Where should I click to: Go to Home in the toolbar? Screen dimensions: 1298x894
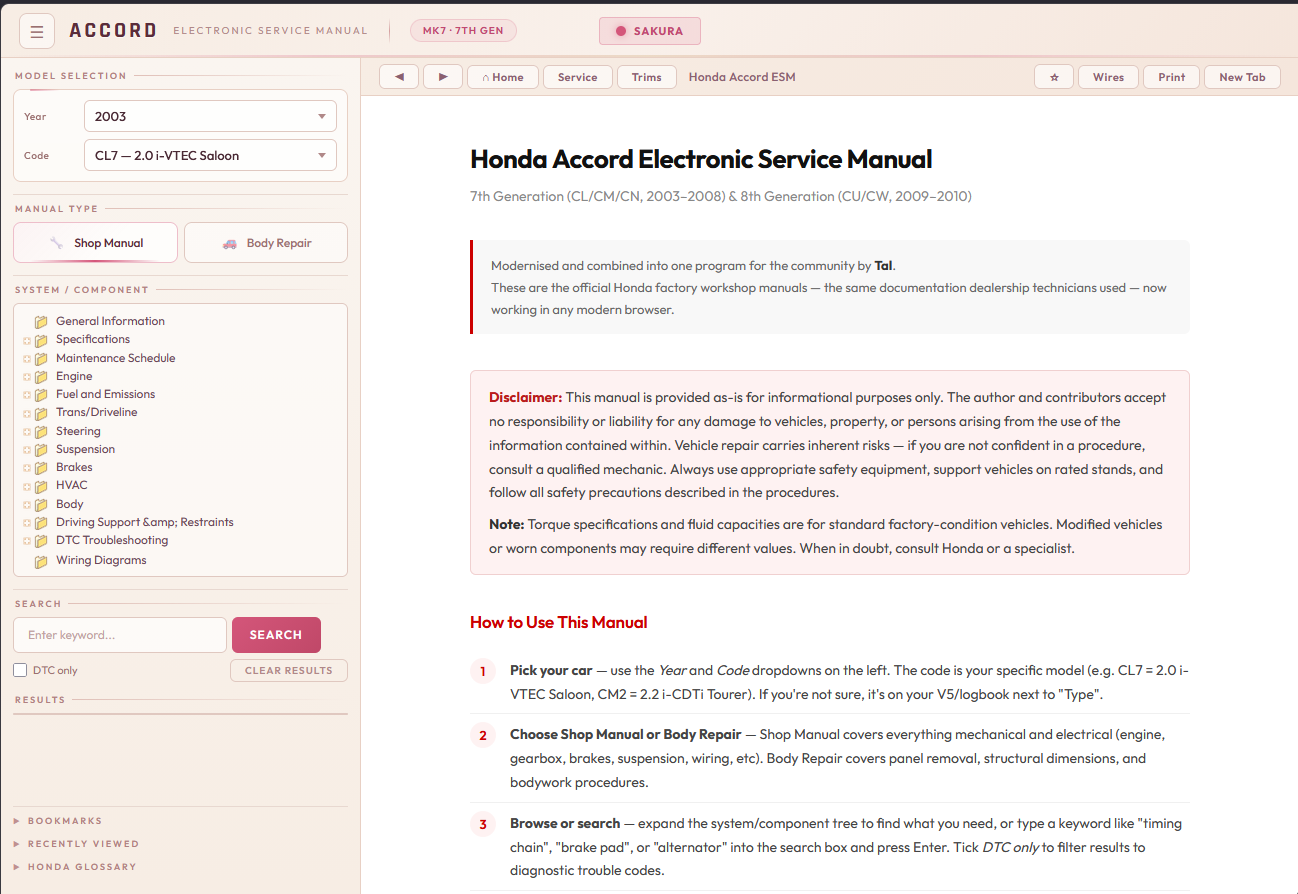click(503, 77)
